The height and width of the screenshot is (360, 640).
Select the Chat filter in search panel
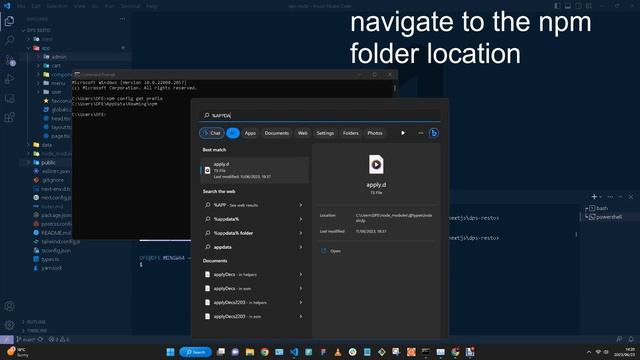pos(212,133)
